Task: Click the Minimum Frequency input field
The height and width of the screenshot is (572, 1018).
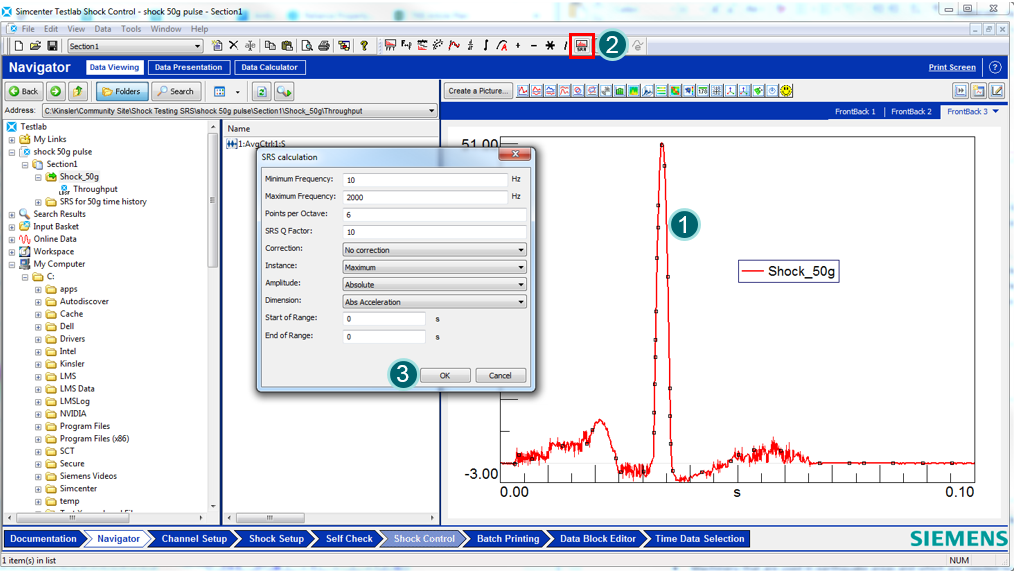Action: (x=424, y=180)
